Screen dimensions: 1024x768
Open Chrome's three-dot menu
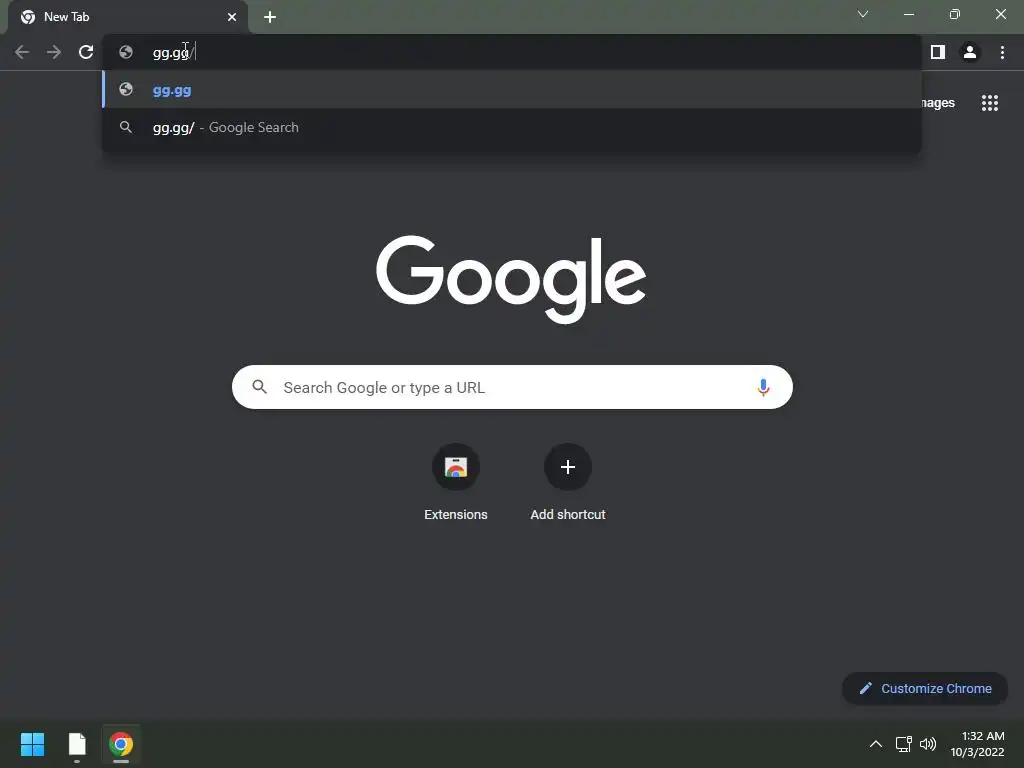point(1002,52)
